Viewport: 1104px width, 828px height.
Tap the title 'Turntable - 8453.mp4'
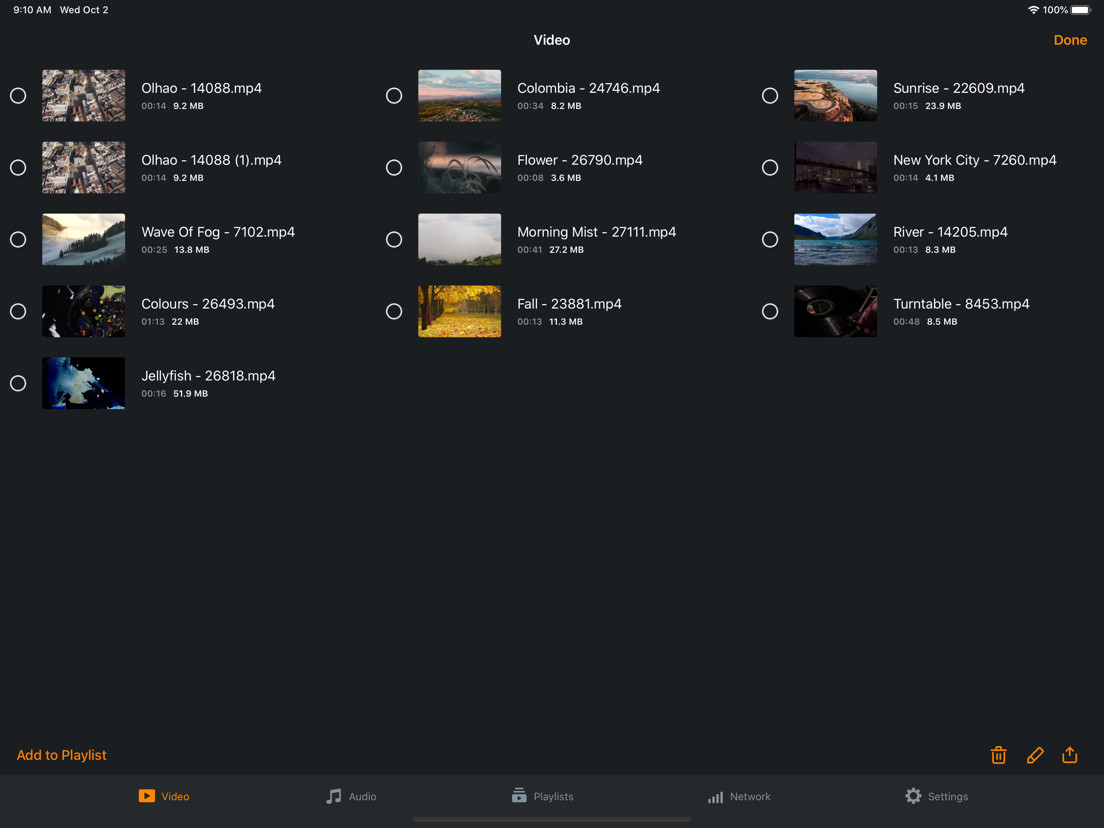(x=961, y=304)
